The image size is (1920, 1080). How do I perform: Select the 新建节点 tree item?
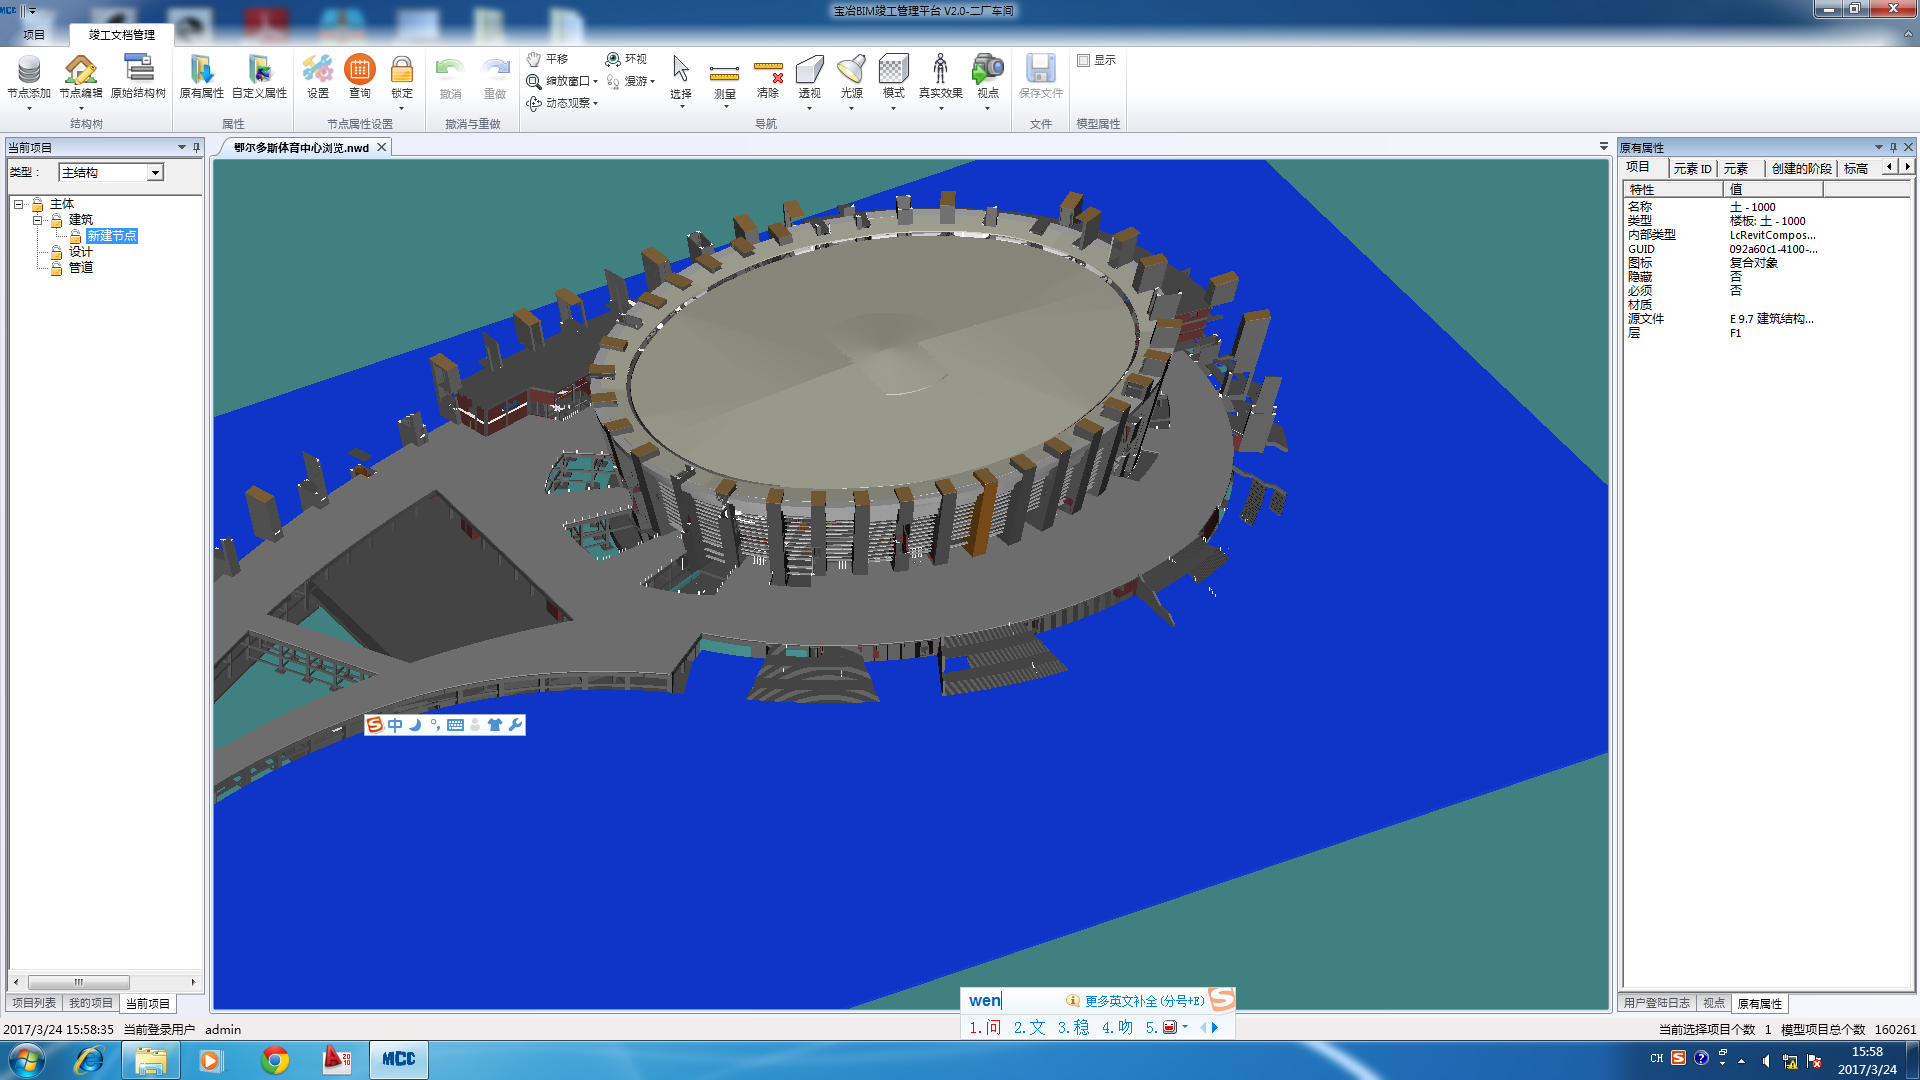(111, 236)
